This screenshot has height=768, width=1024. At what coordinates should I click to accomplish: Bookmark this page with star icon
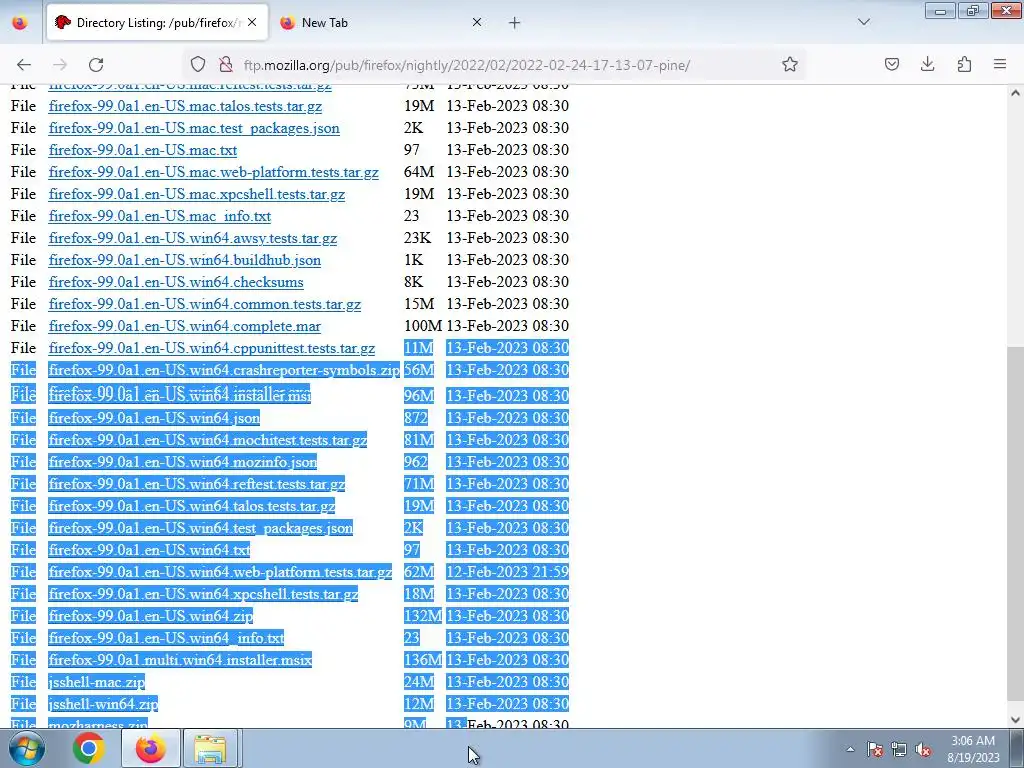coord(790,64)
